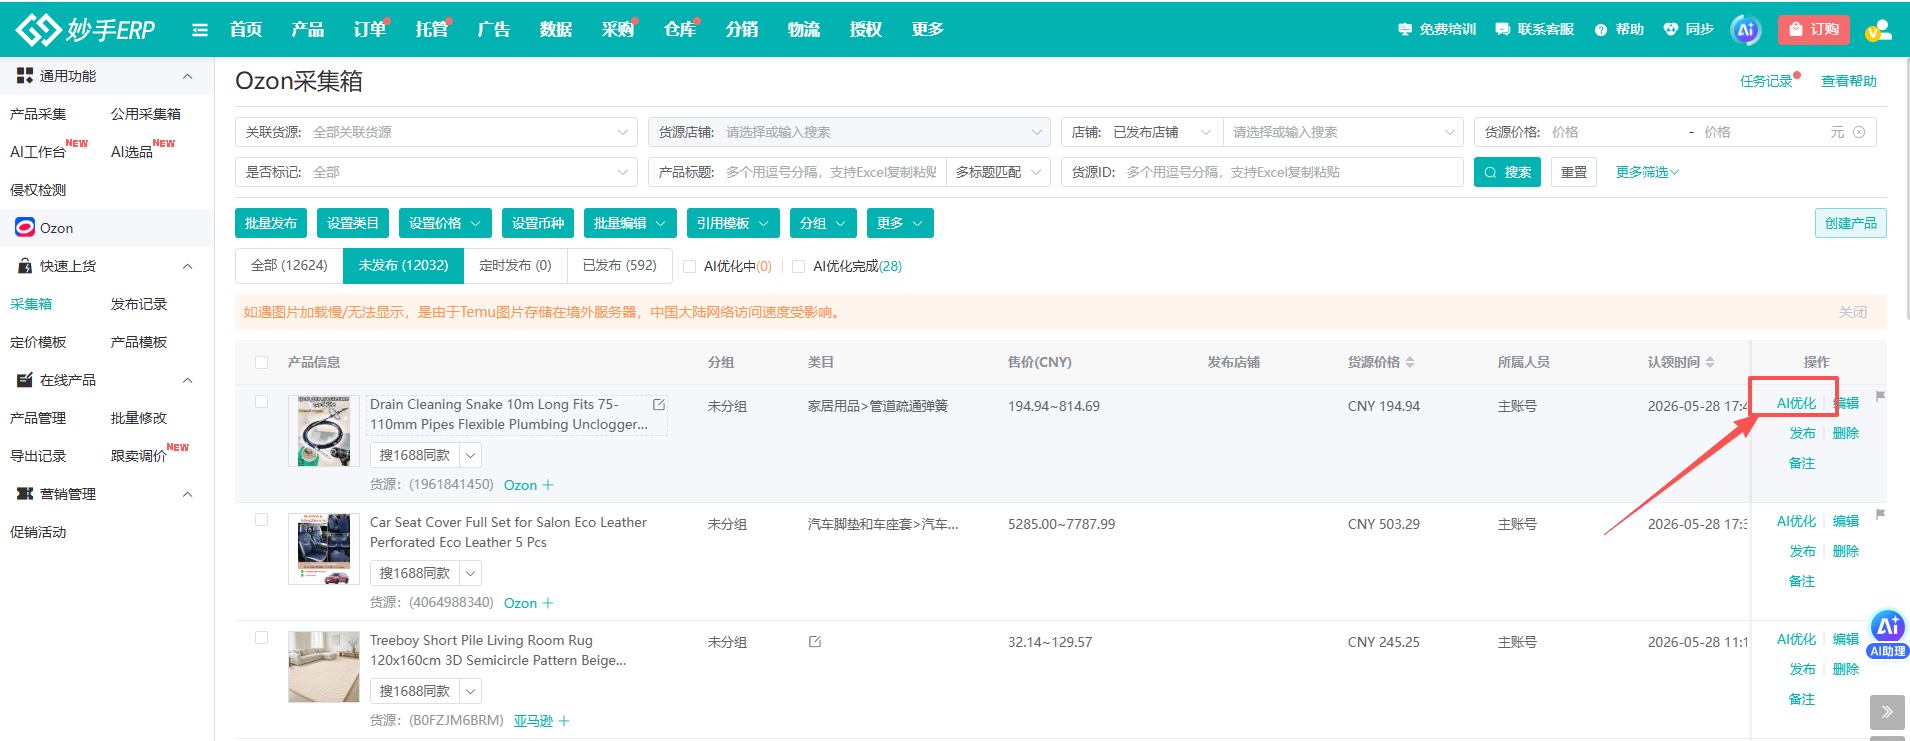Image resolution: width=1910 pixels, height=741 pixels.
Task: Check the Car Seat Cover row checkbox
Action: [261, 520]
